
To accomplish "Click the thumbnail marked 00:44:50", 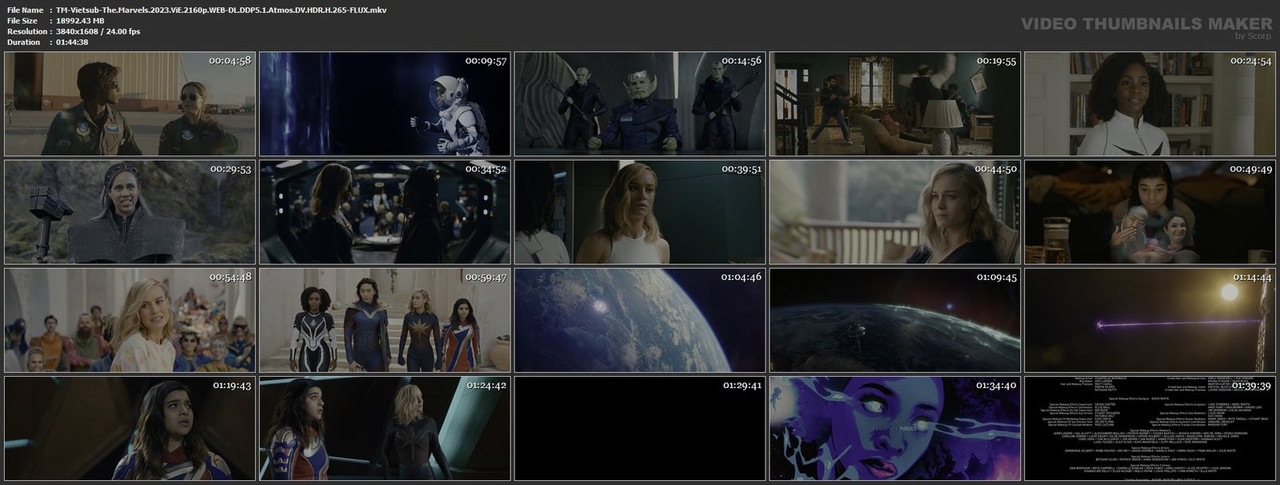I will click(x=894, y=211).
